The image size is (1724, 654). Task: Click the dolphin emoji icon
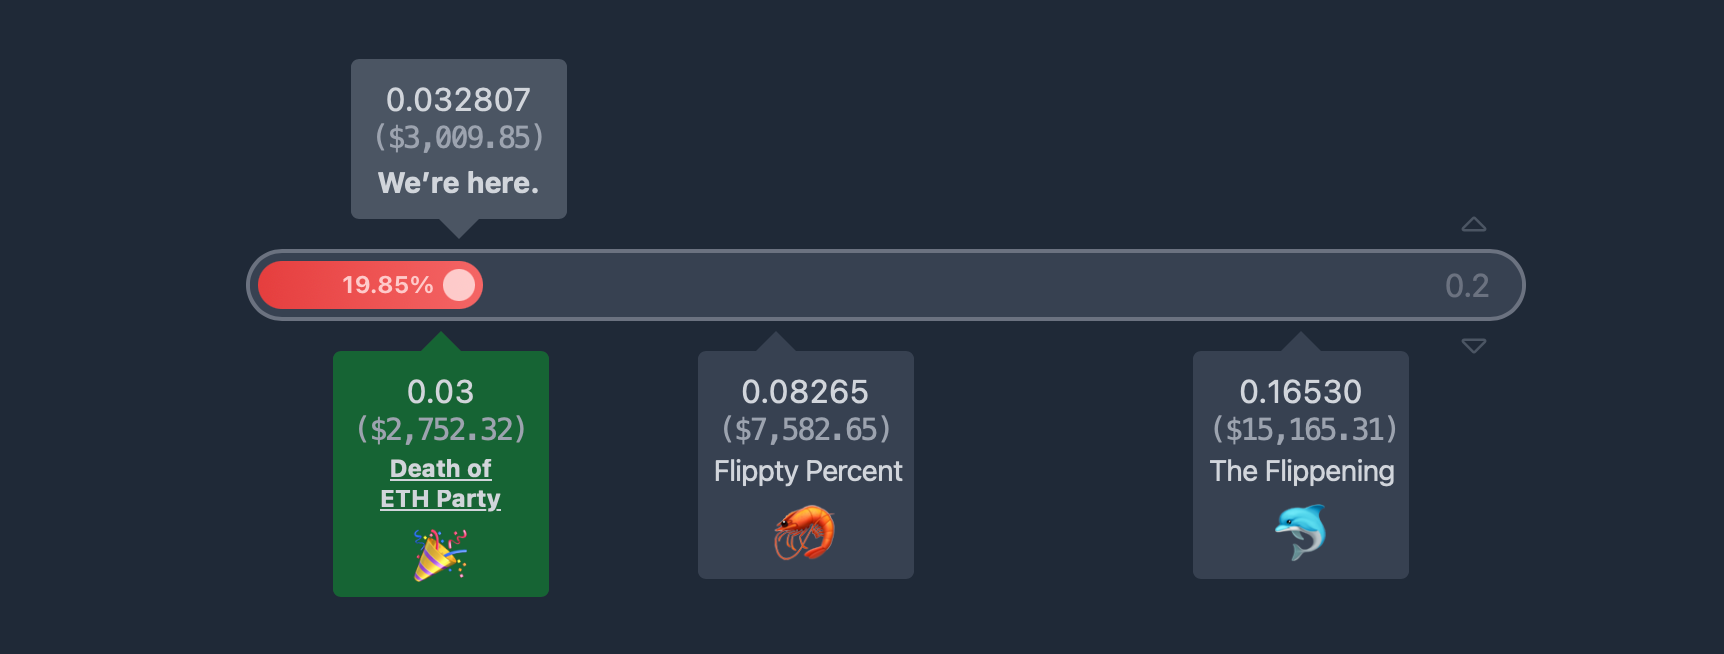pyautogui.click(x=1300, y=532)
